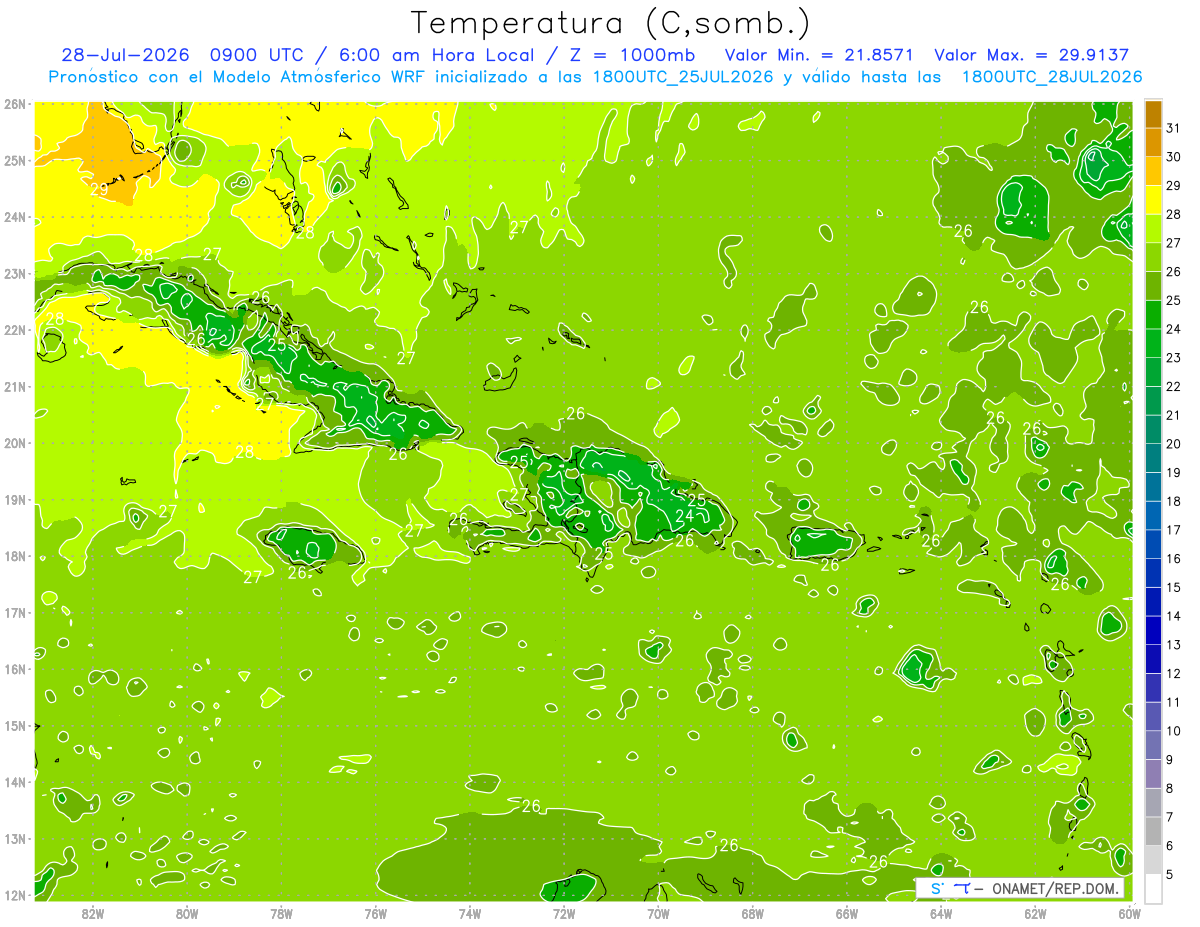Click the '31' color scale label
The image size is (1200, 927).
pyautogui.click(x=1173, y=128)
